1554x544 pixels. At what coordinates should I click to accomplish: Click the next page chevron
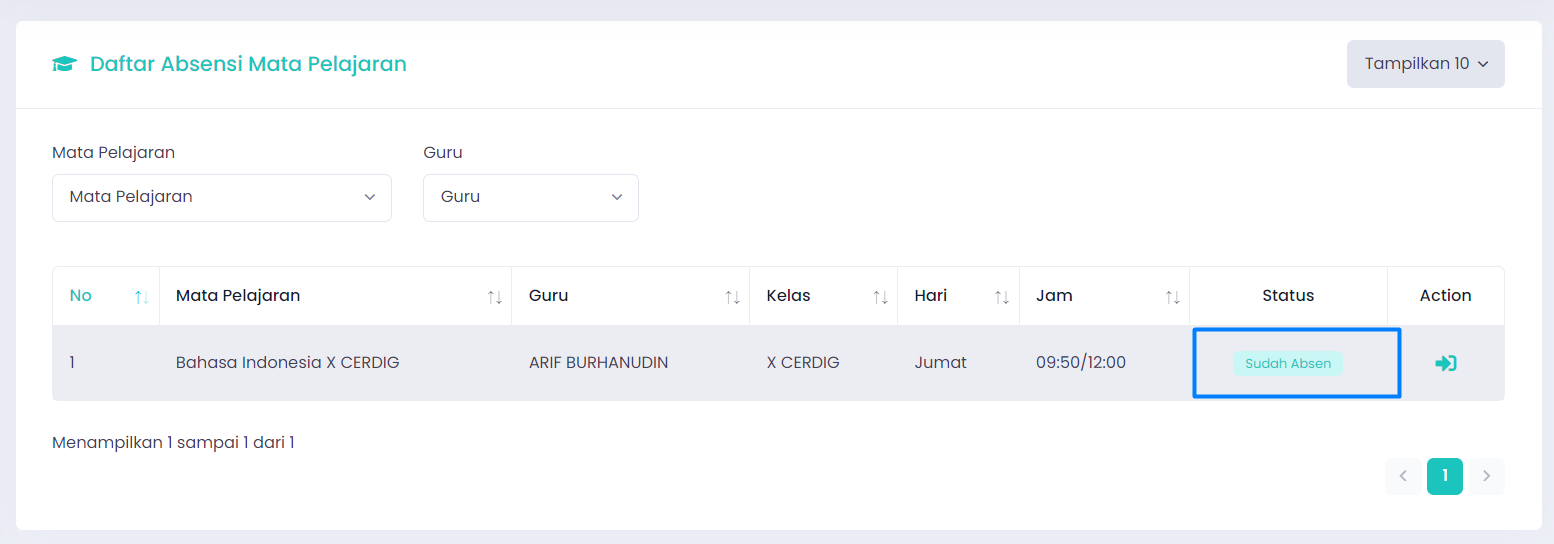pos(1487,476)
